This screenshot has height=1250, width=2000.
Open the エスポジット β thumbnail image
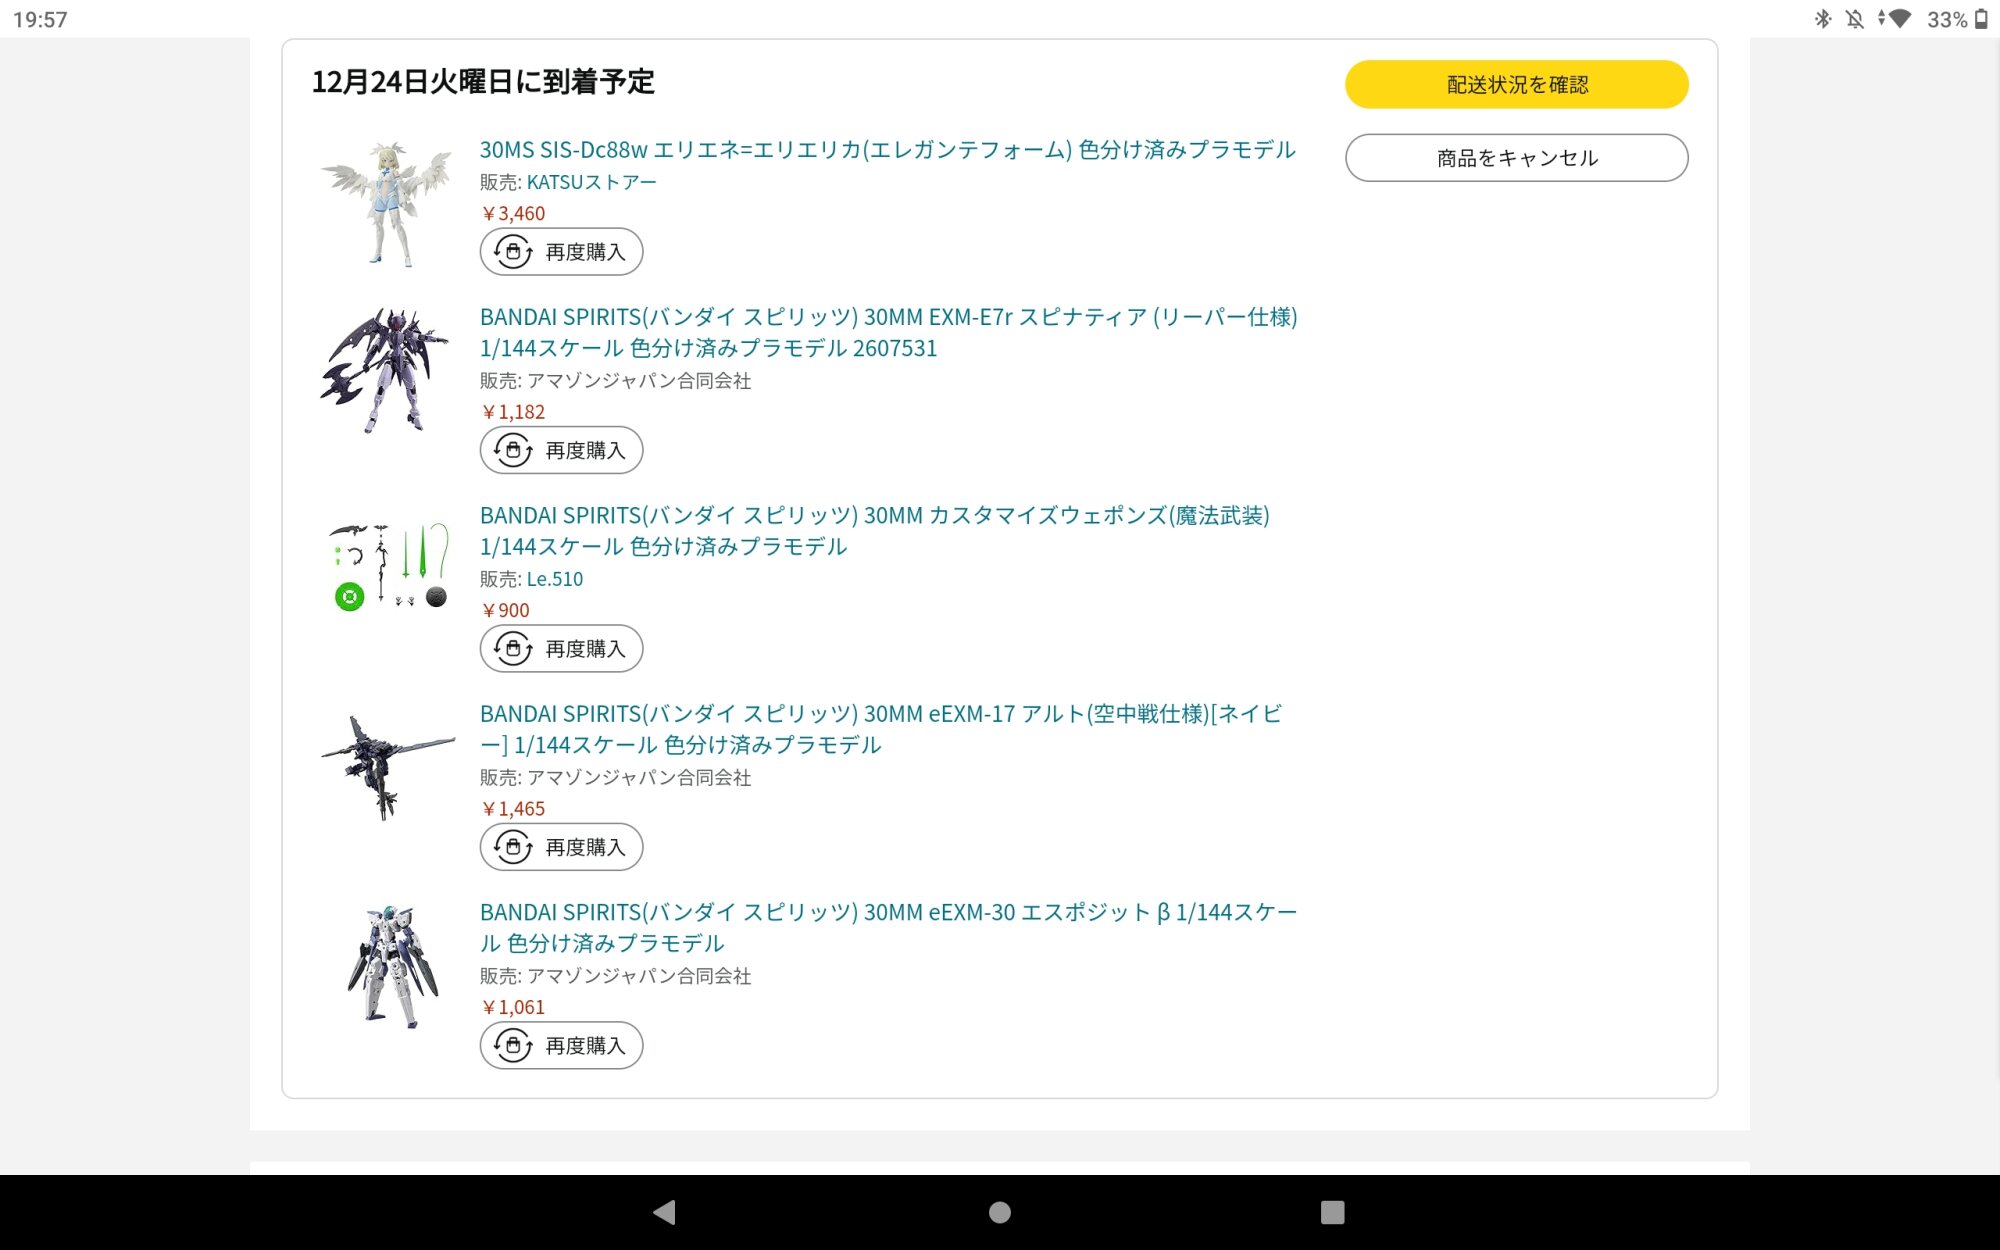tap(392, 967)
